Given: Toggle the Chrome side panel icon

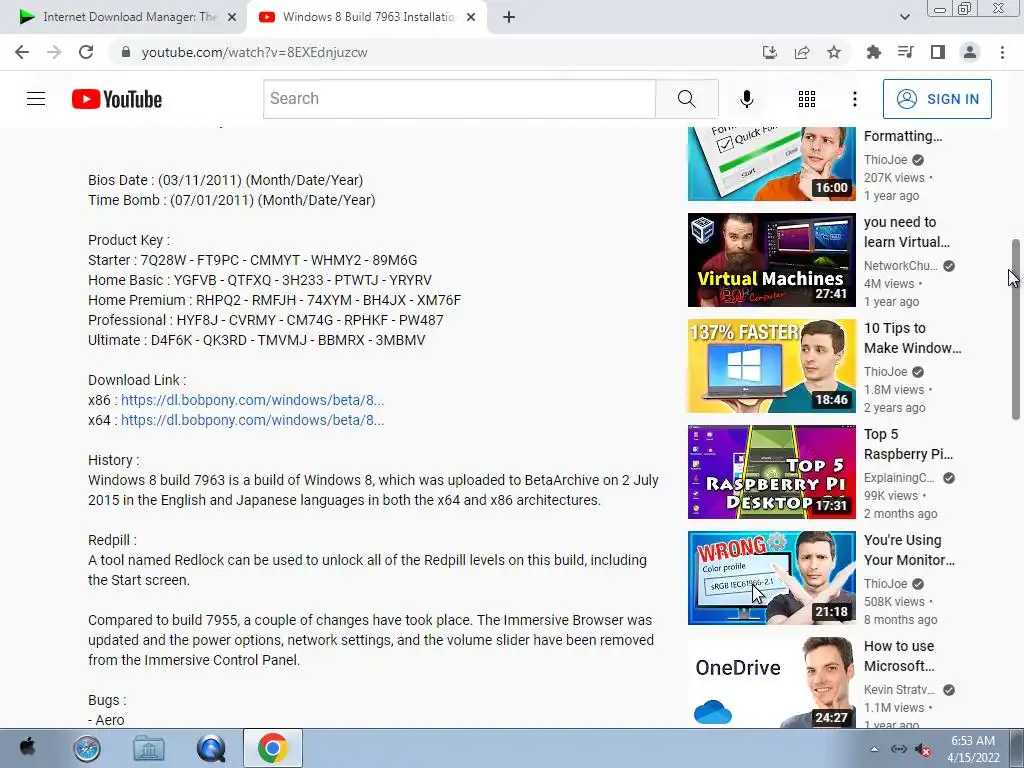Looking at the screenshot, I should (x=938, y=52).
